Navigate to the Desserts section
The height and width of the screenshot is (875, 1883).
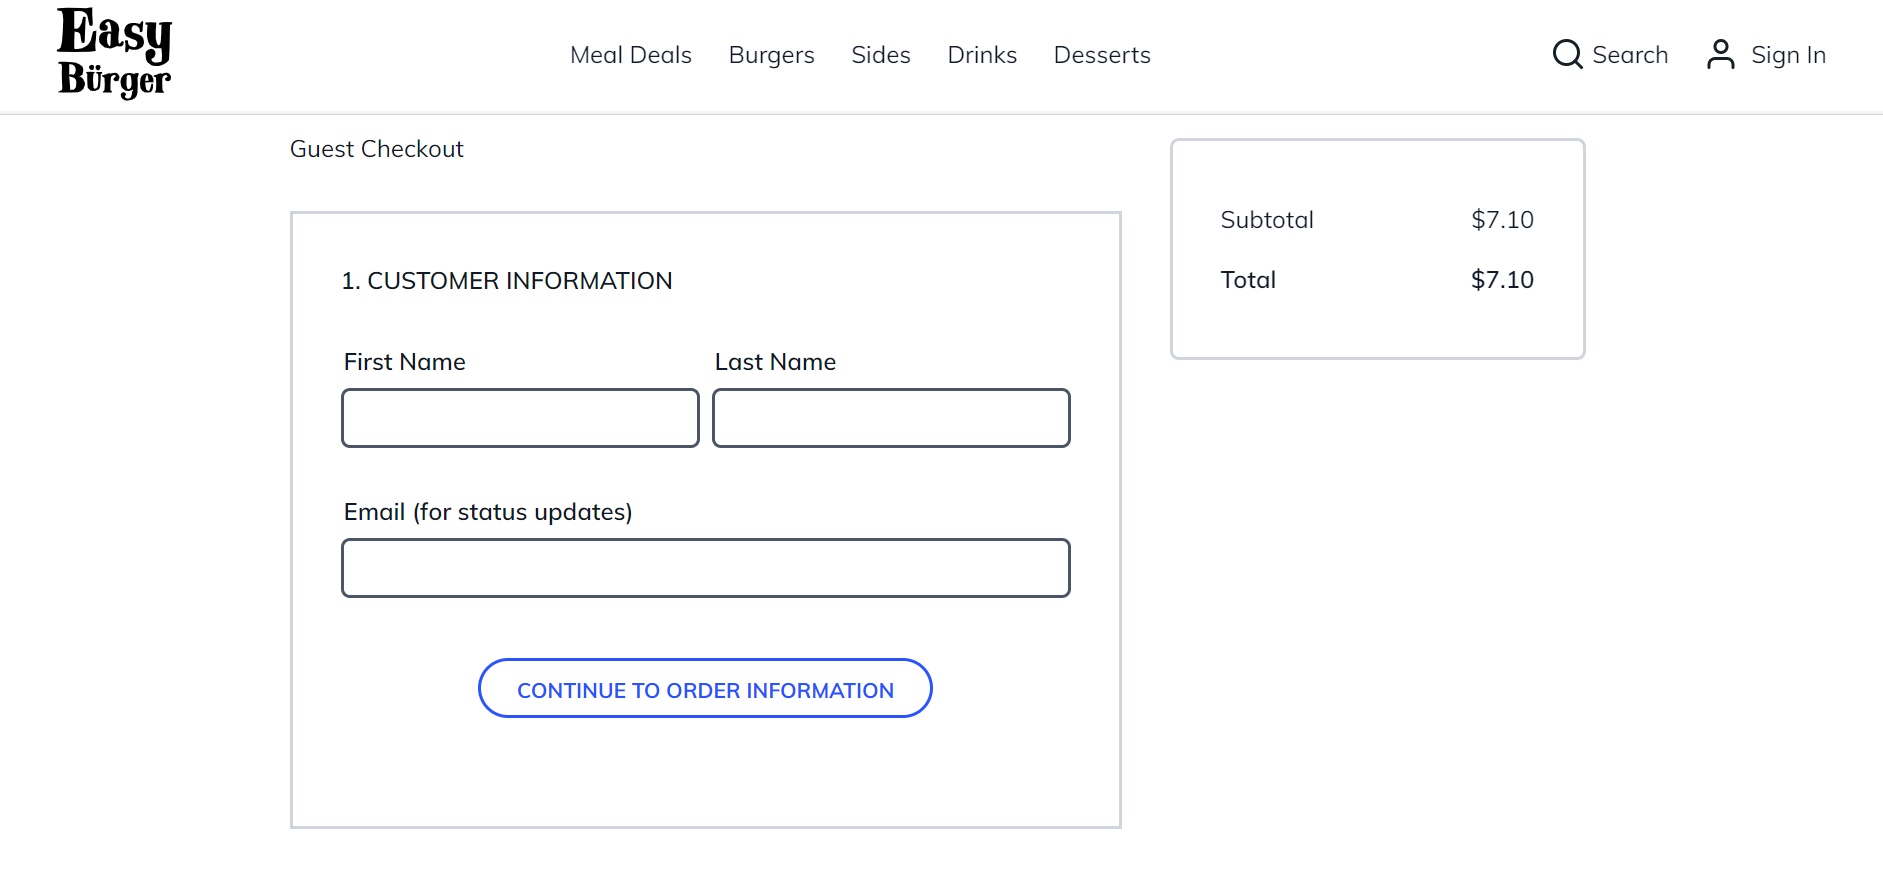click(1101, 55)
